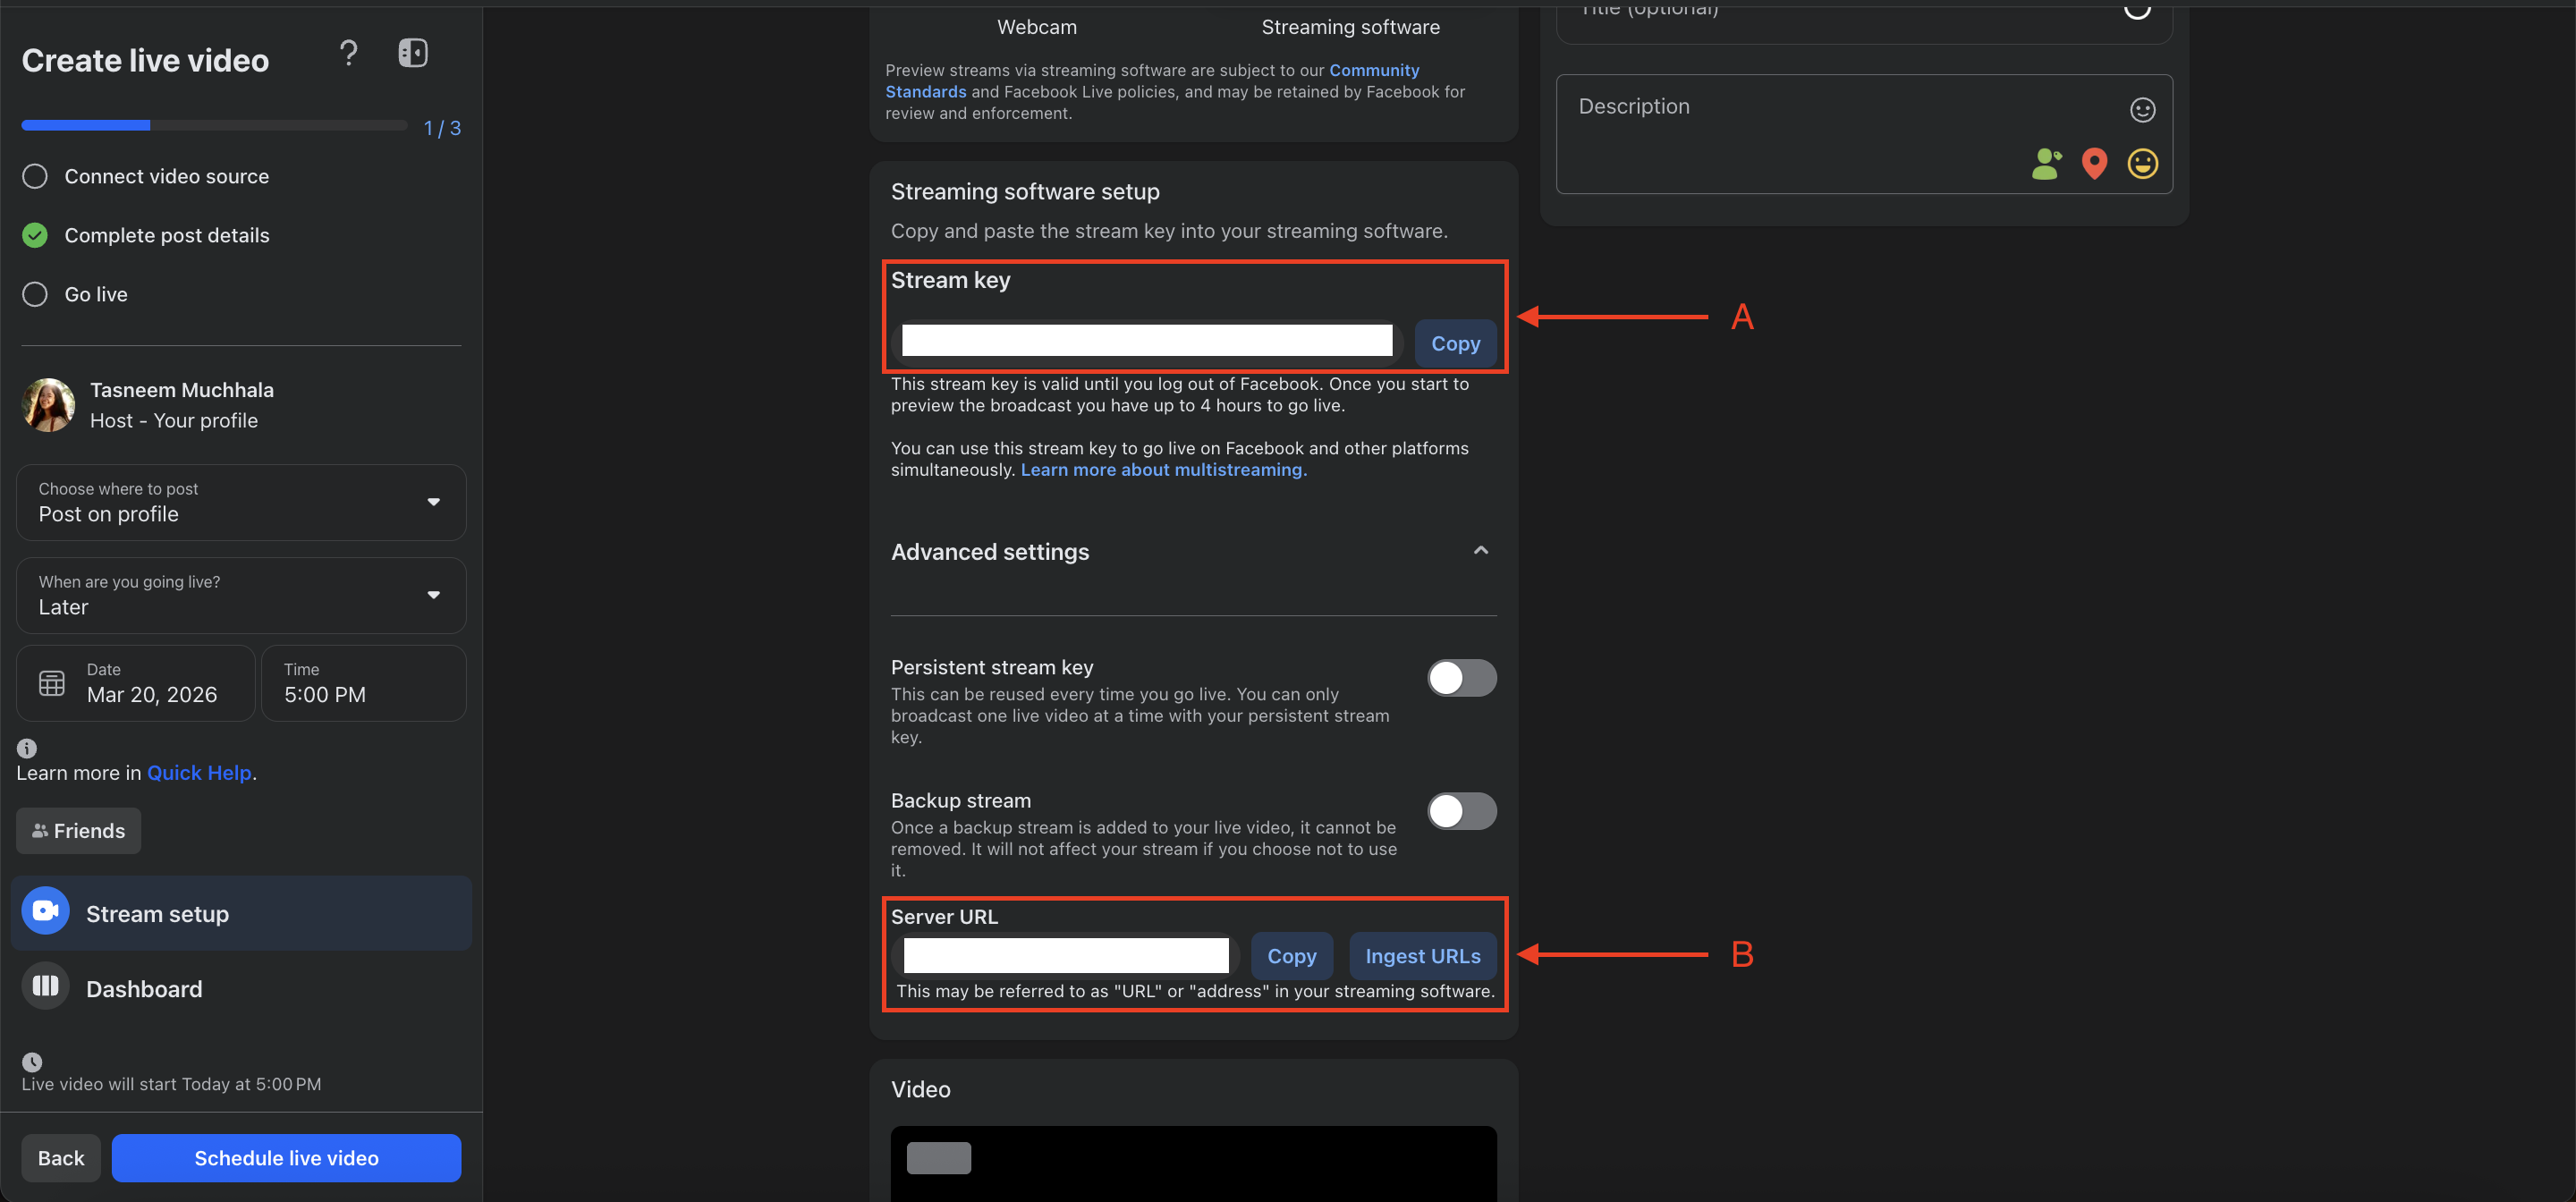The height and width of the screenshot is (1202, 2576).
Task: Open the Choose where to post dropdown
Action: (241, 502)
